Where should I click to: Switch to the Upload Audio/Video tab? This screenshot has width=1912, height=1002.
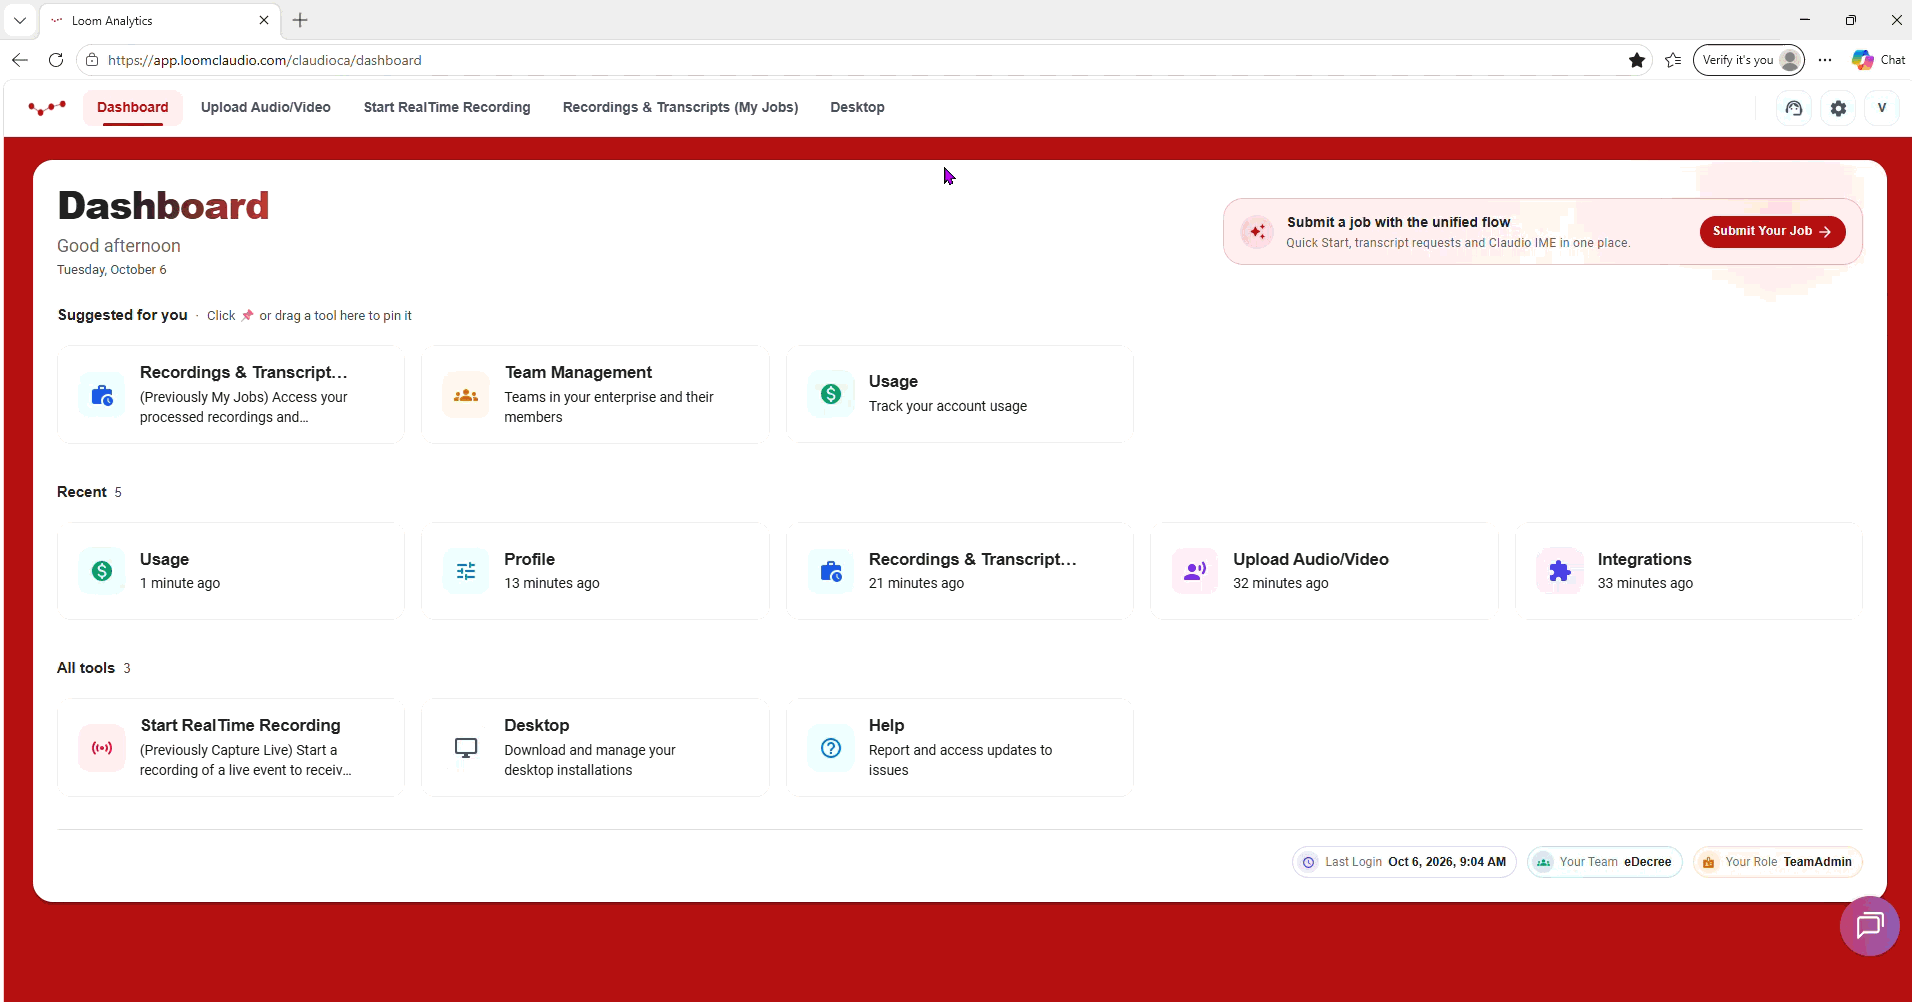click(x=266, y=107)
